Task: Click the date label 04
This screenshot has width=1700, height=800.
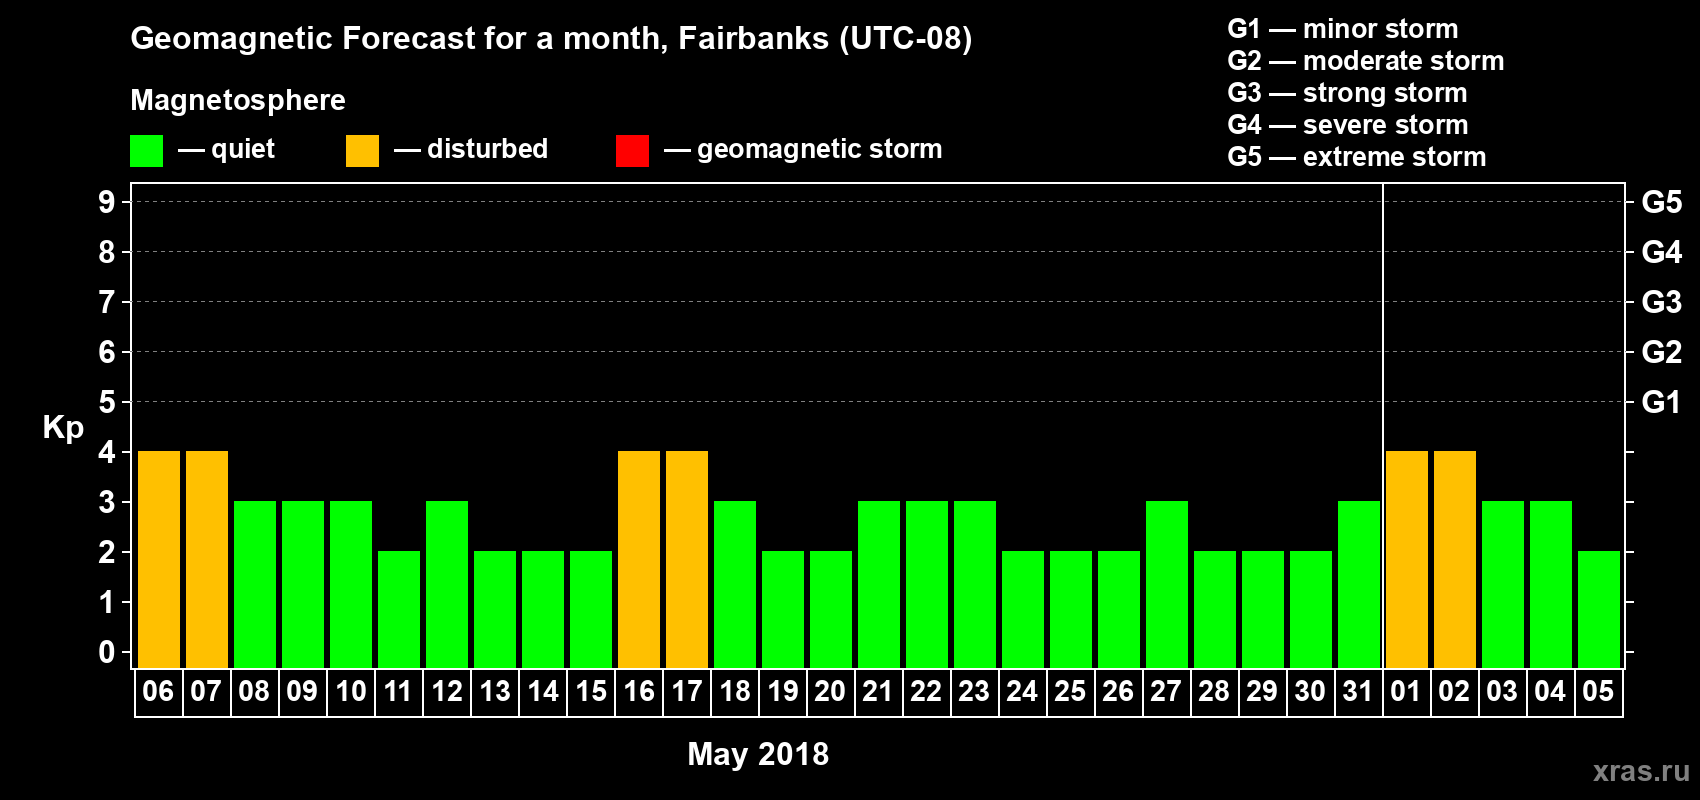Action: 1550,691
